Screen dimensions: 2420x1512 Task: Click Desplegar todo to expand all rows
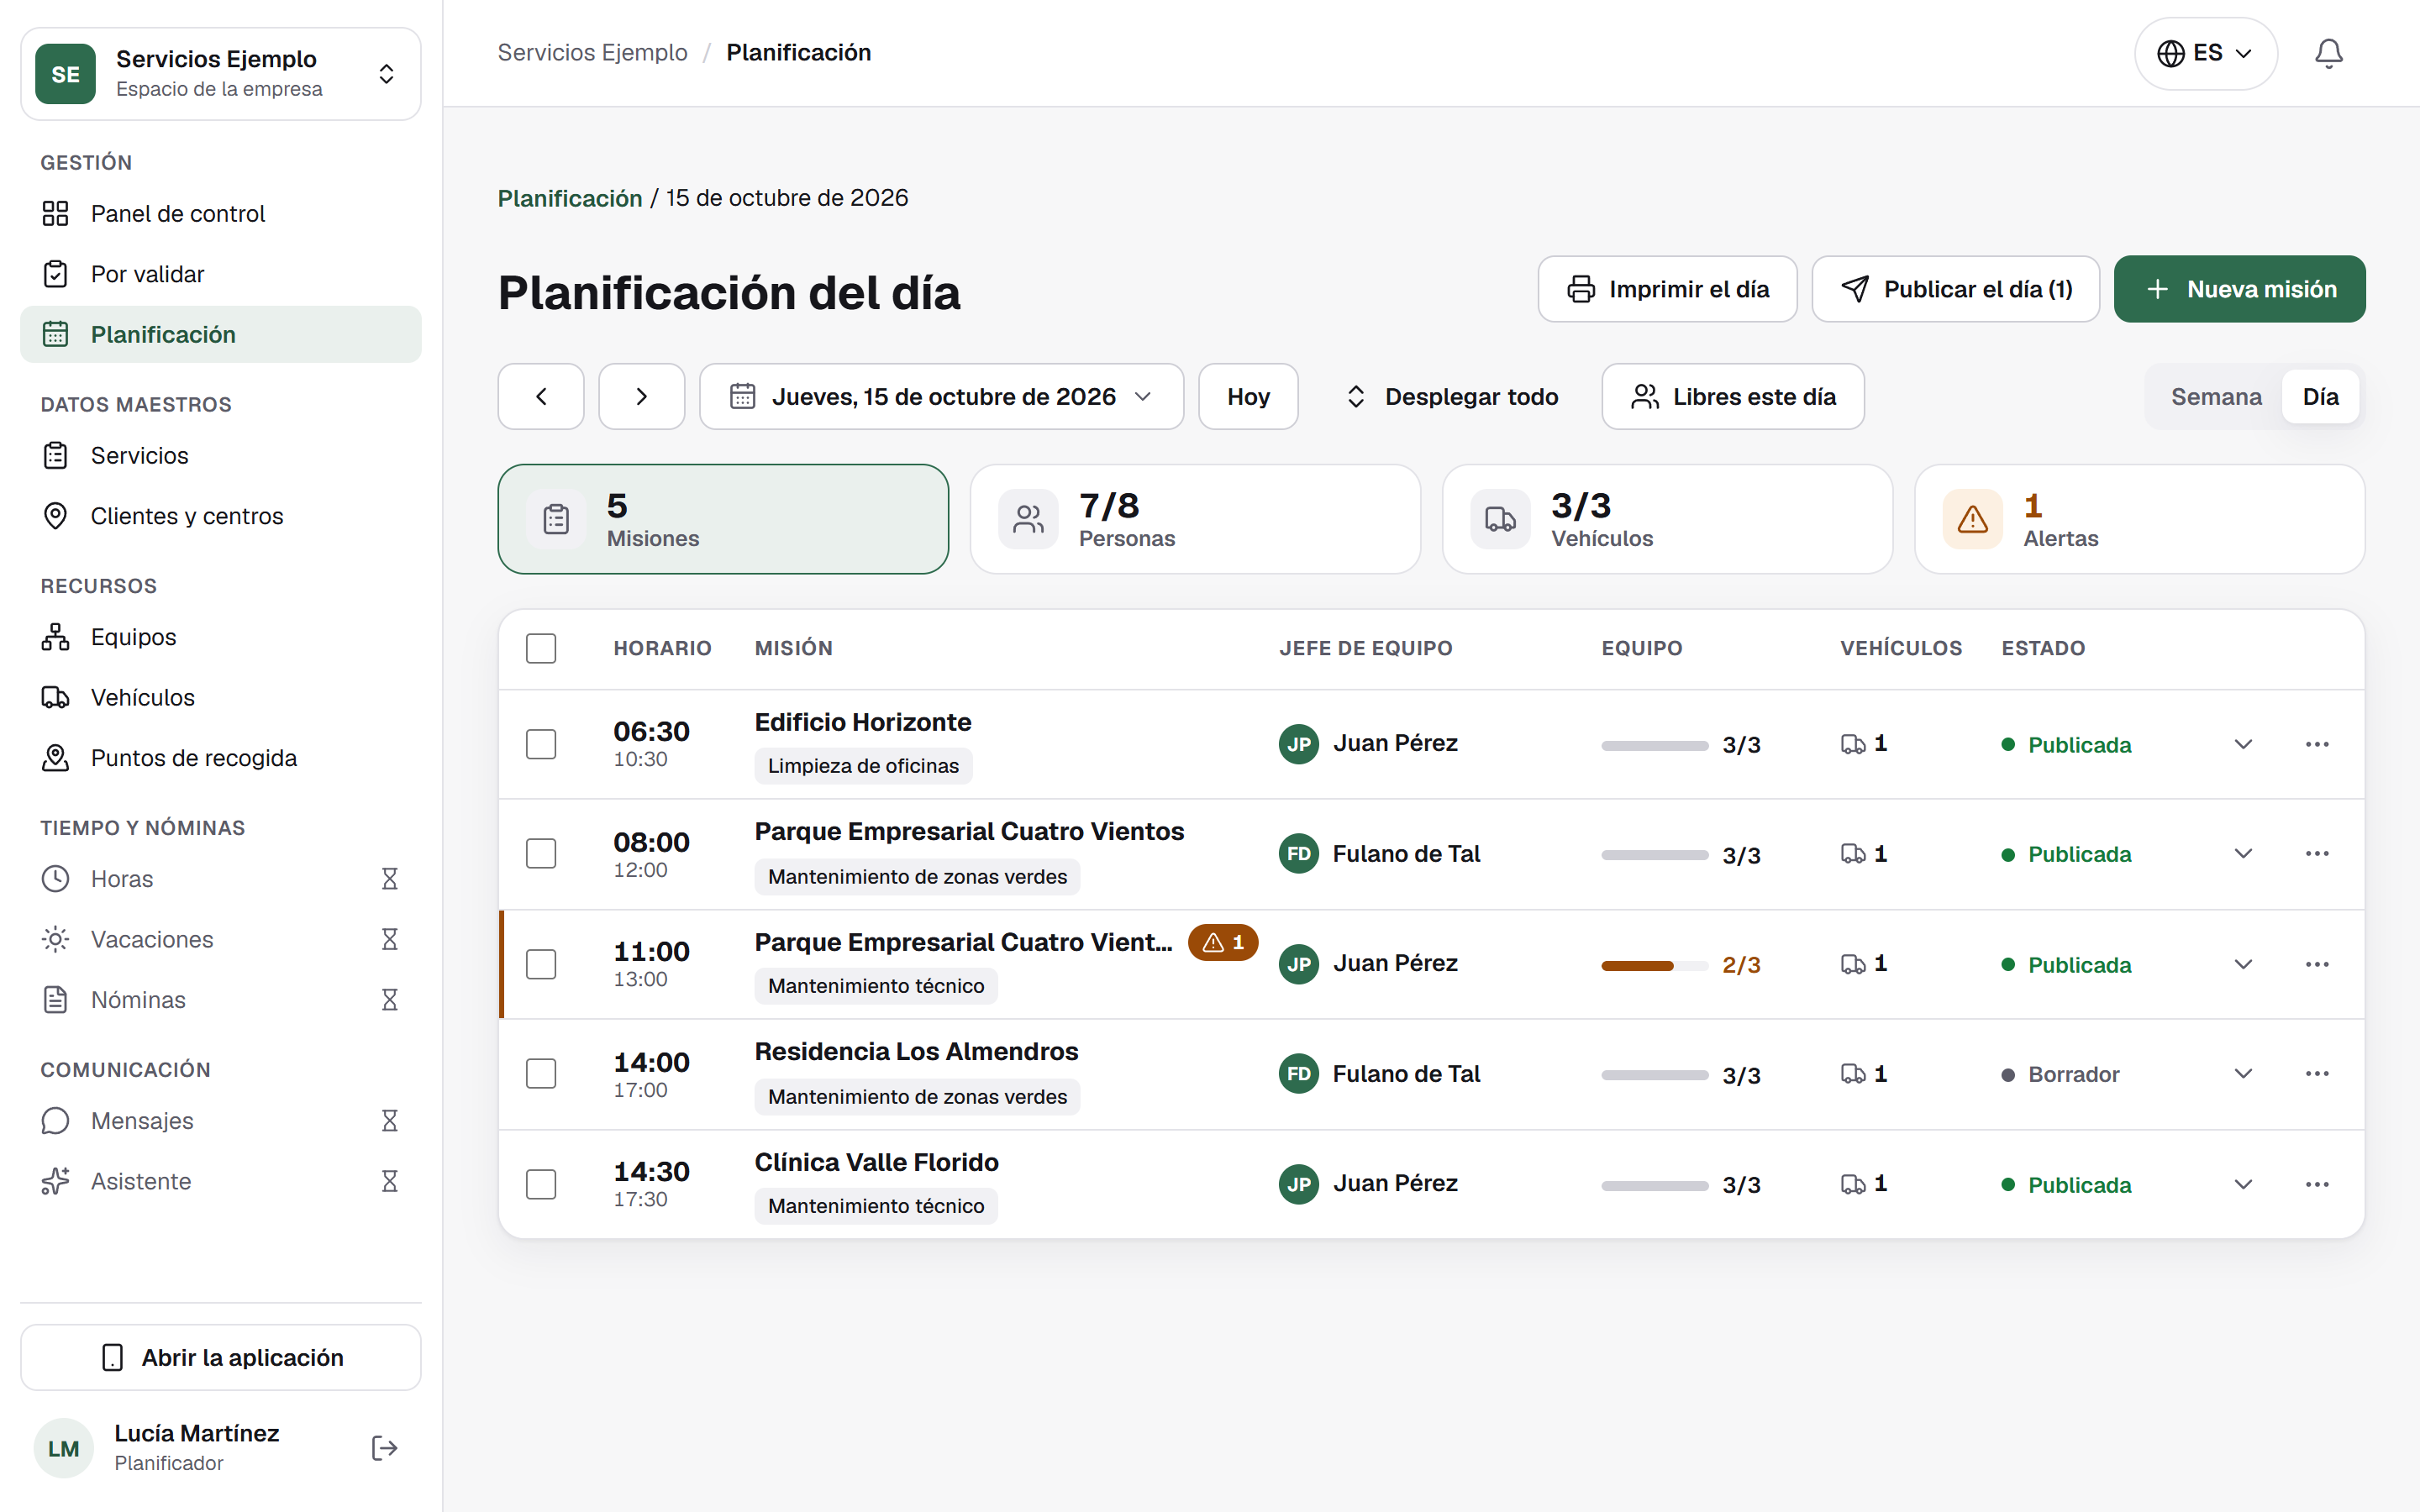pyautogui.click(x=1450, y=396)
